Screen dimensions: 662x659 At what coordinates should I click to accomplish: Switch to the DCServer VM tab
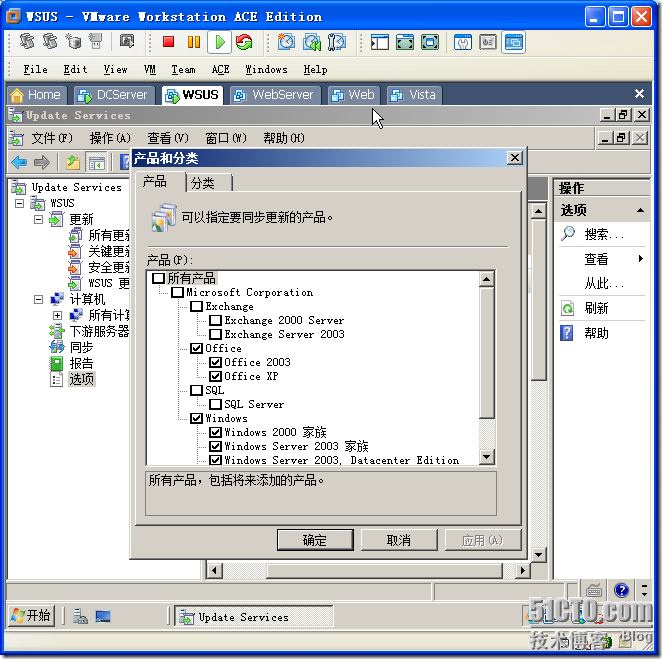[x=114, y=95]
